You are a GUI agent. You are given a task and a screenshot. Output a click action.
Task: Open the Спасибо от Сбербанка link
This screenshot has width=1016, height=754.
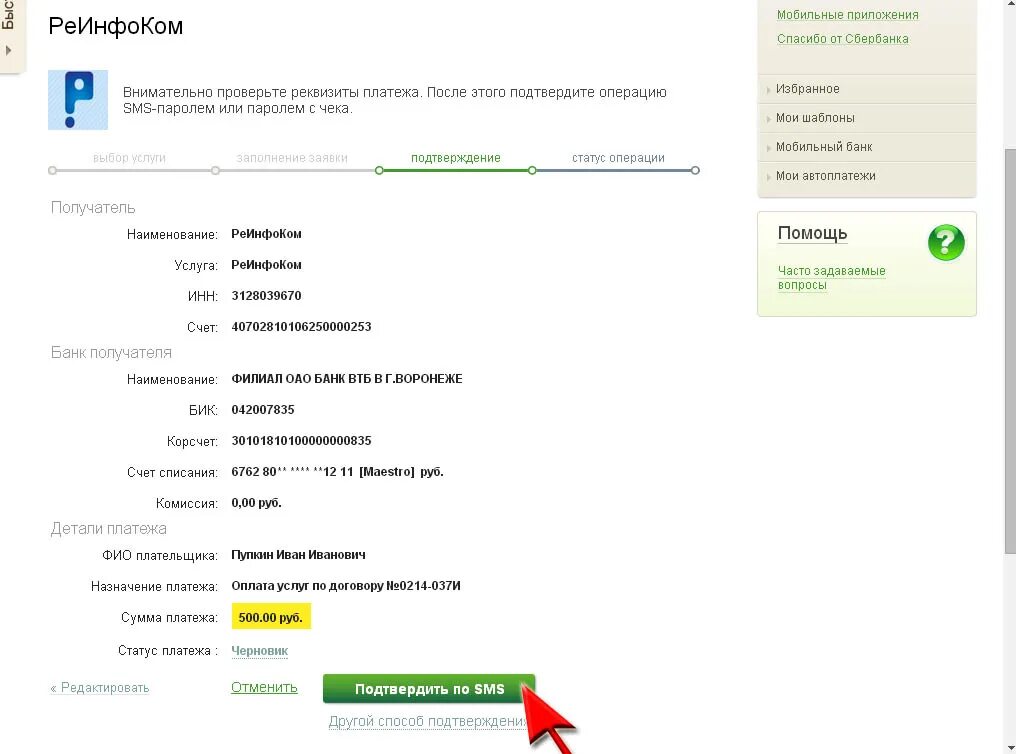842,39
